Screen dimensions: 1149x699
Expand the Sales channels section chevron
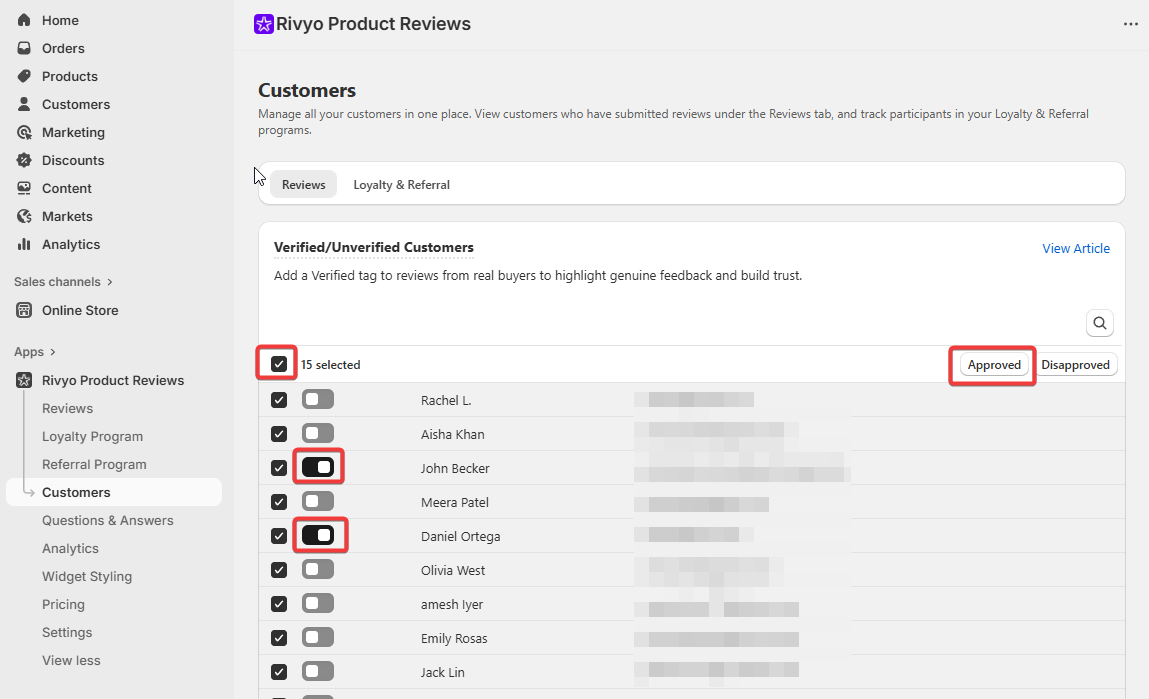pyautogui.click(x=110, y=282)
